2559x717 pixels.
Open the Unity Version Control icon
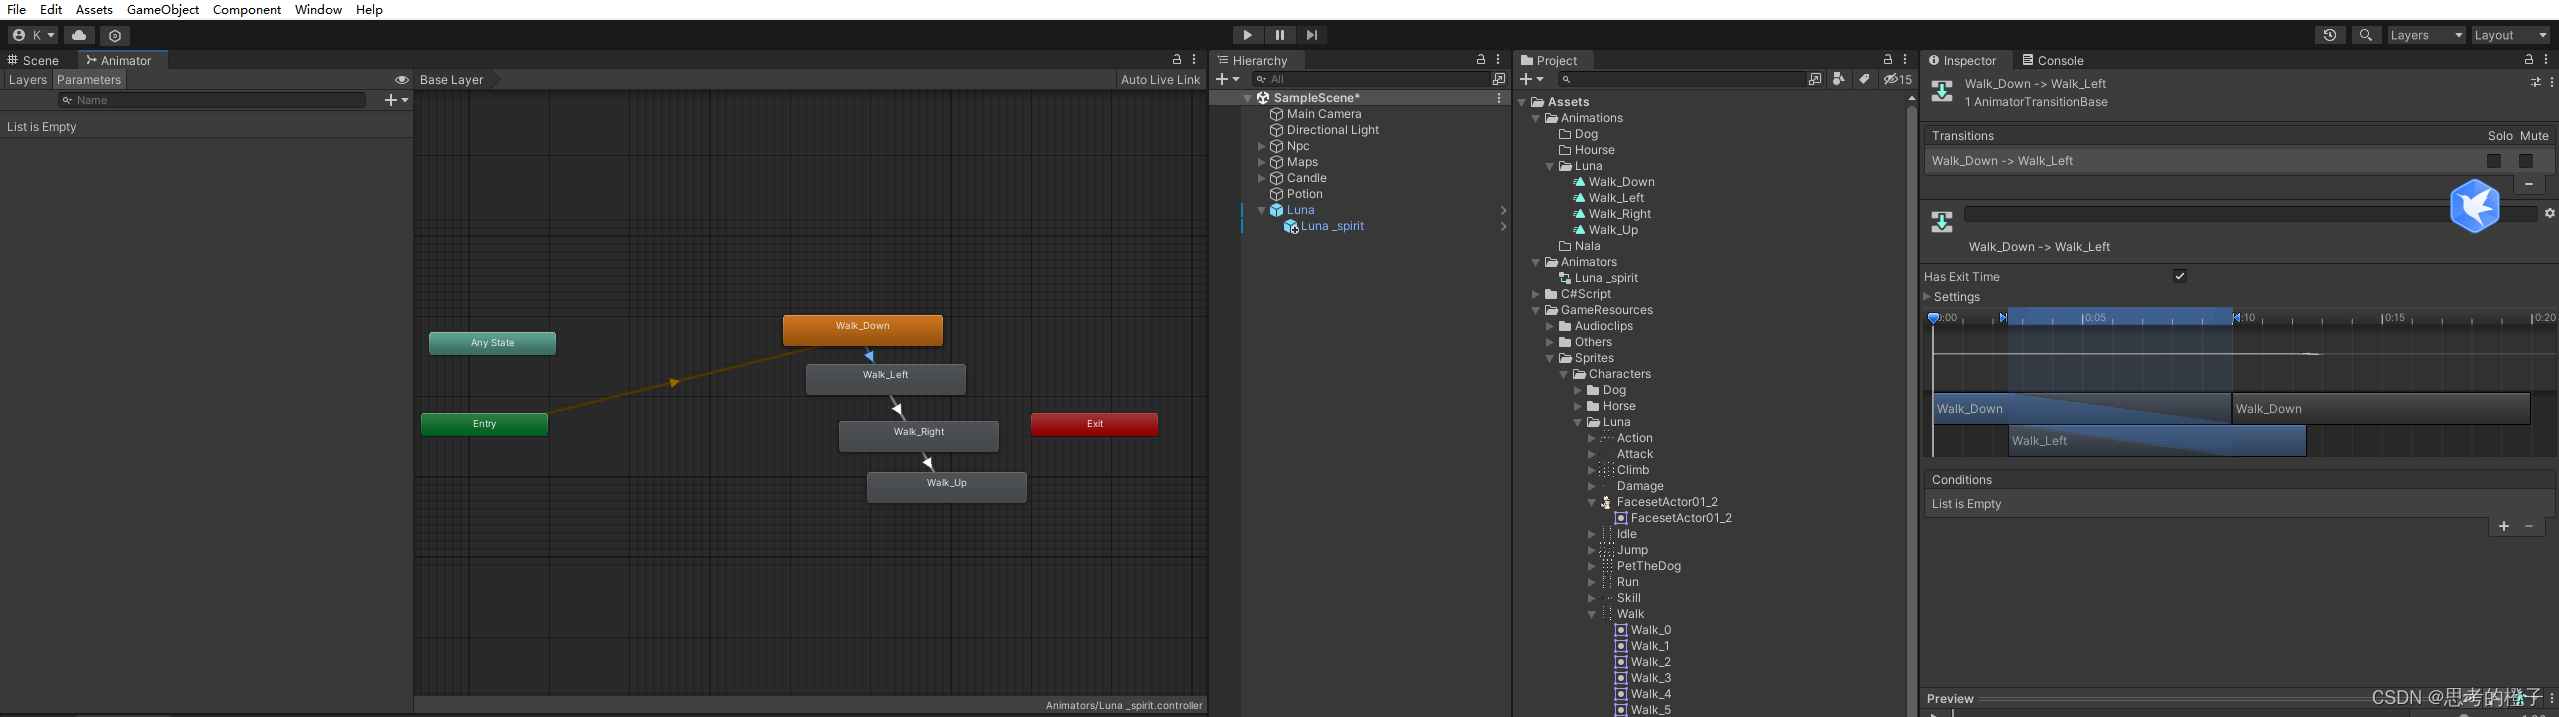(x=115, y=35)
